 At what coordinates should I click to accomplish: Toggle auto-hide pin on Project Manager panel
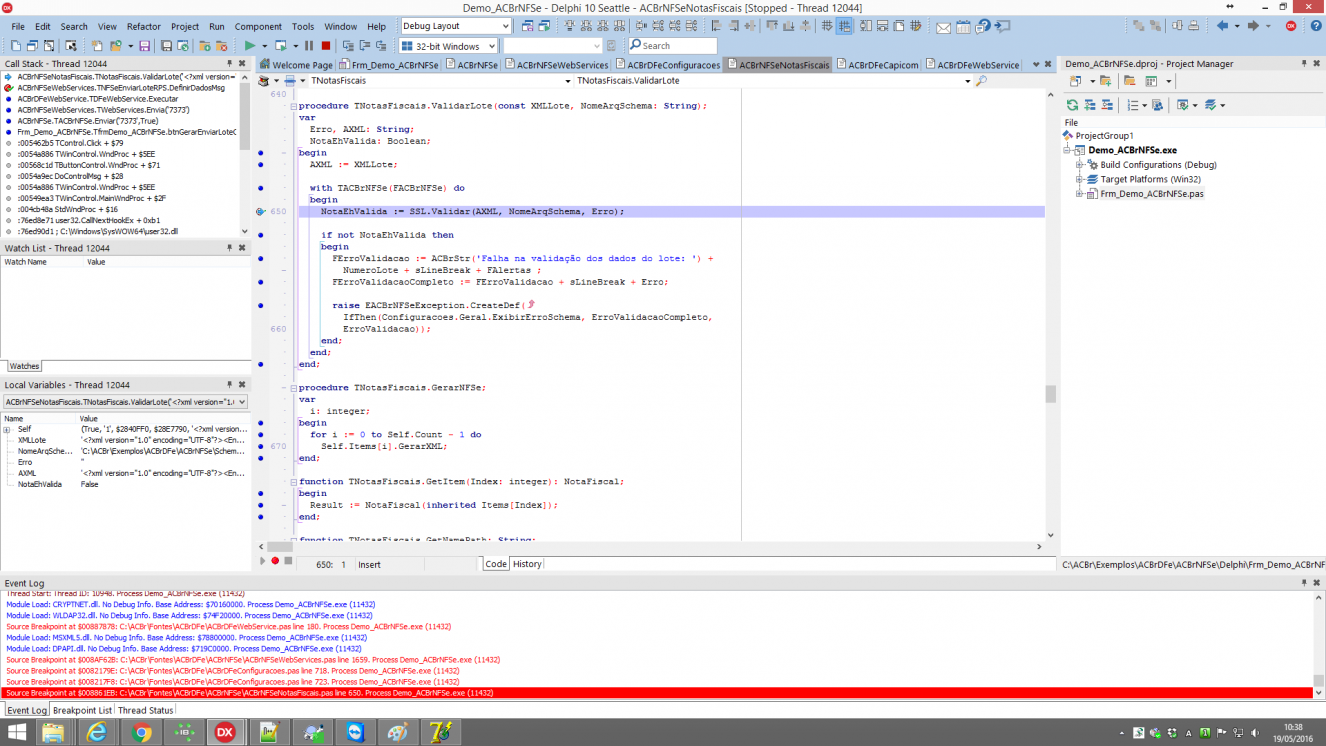click(x=1304, y=64)
